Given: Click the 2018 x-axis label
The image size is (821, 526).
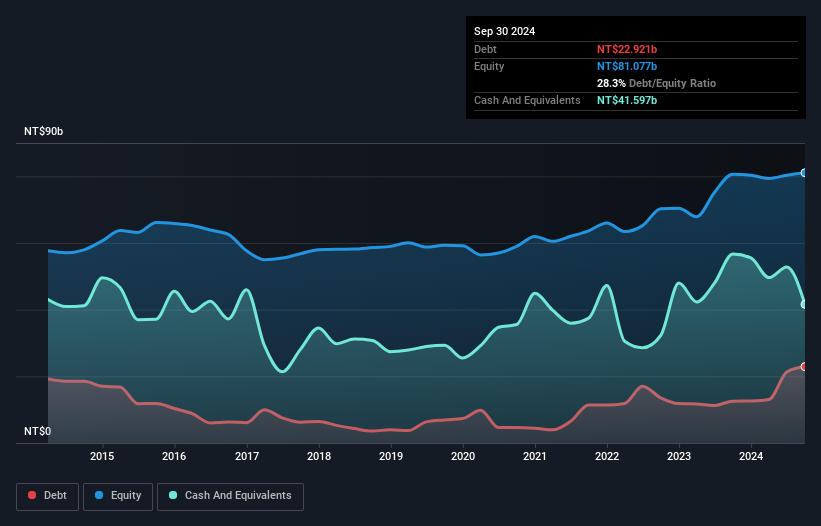Looking at the screenshot, I should pyautogui.click(x=319, y=456).
